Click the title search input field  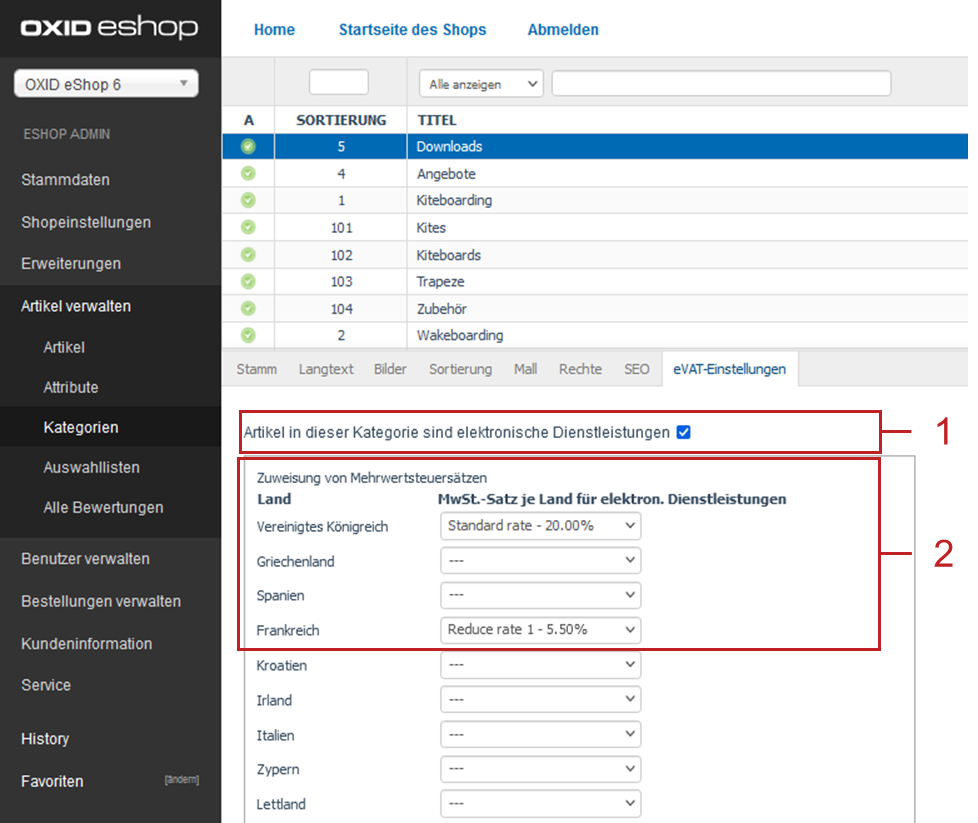click(x=720, y=84)
